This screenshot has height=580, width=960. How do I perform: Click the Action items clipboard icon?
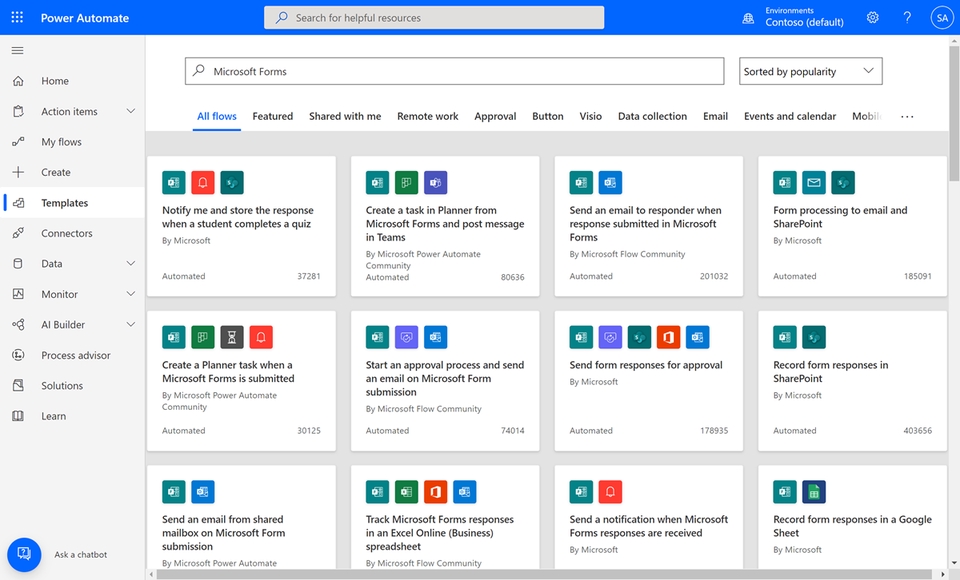(x=18, y=111)
